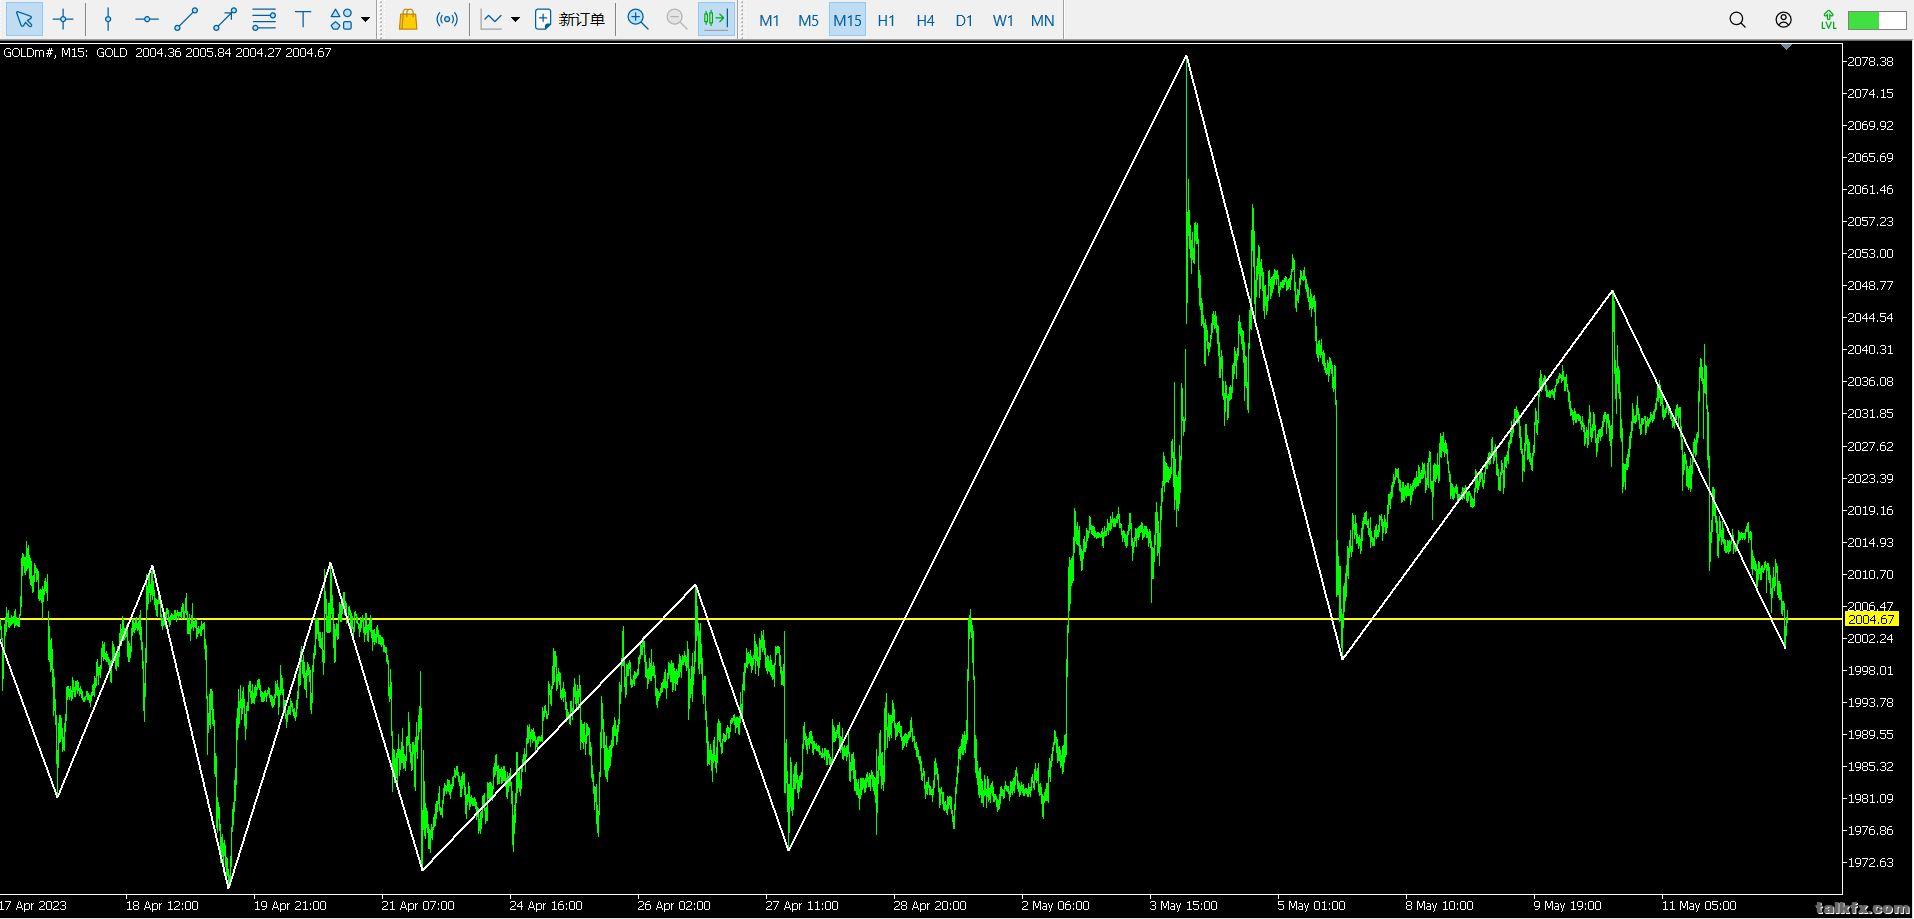Select the text label tool

303,19
